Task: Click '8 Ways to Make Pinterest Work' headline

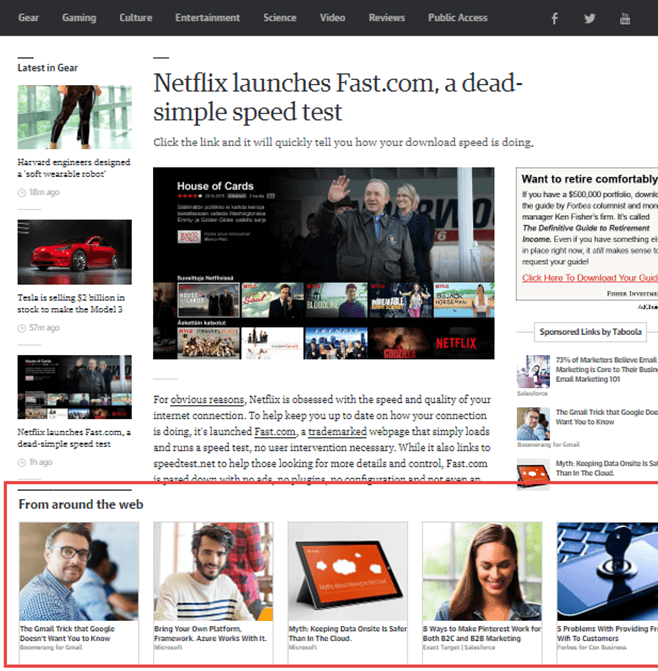Action: pos(482,634)
